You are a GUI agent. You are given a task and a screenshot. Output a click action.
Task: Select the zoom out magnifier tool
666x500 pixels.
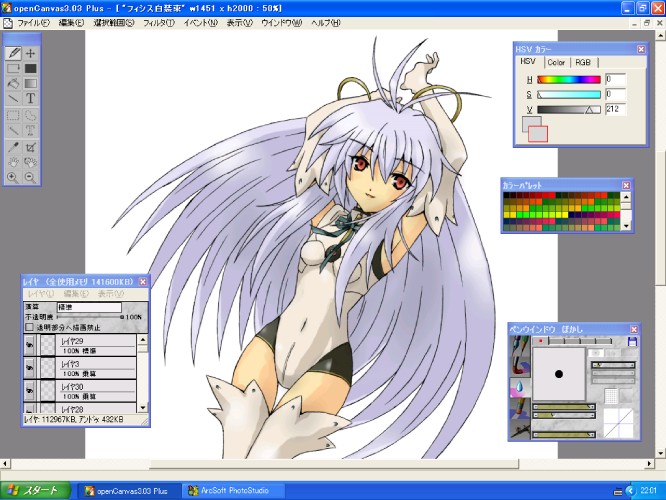[30, 177]
